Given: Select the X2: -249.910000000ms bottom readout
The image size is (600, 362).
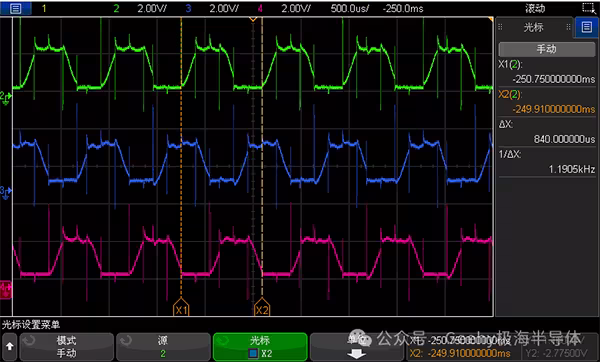Looking at the screenshot, I should (x=460, y=353).
